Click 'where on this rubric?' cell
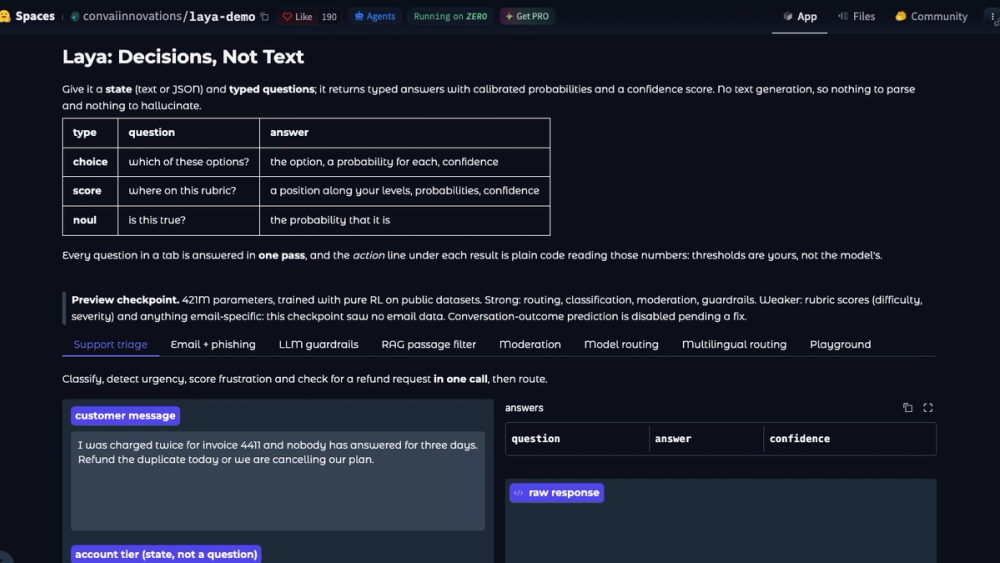The image size is (1000, 563). tap(189, 191)
